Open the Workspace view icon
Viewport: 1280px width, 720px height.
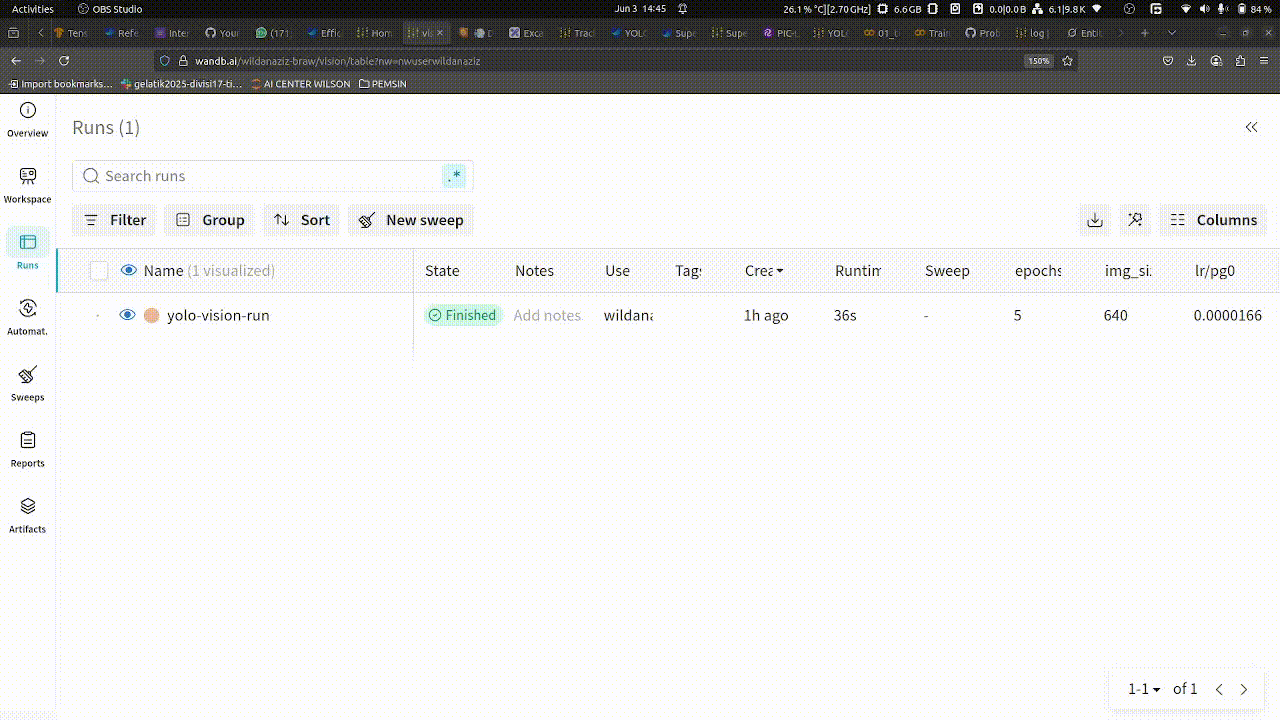pyautogui.click(x=27, y=177)
